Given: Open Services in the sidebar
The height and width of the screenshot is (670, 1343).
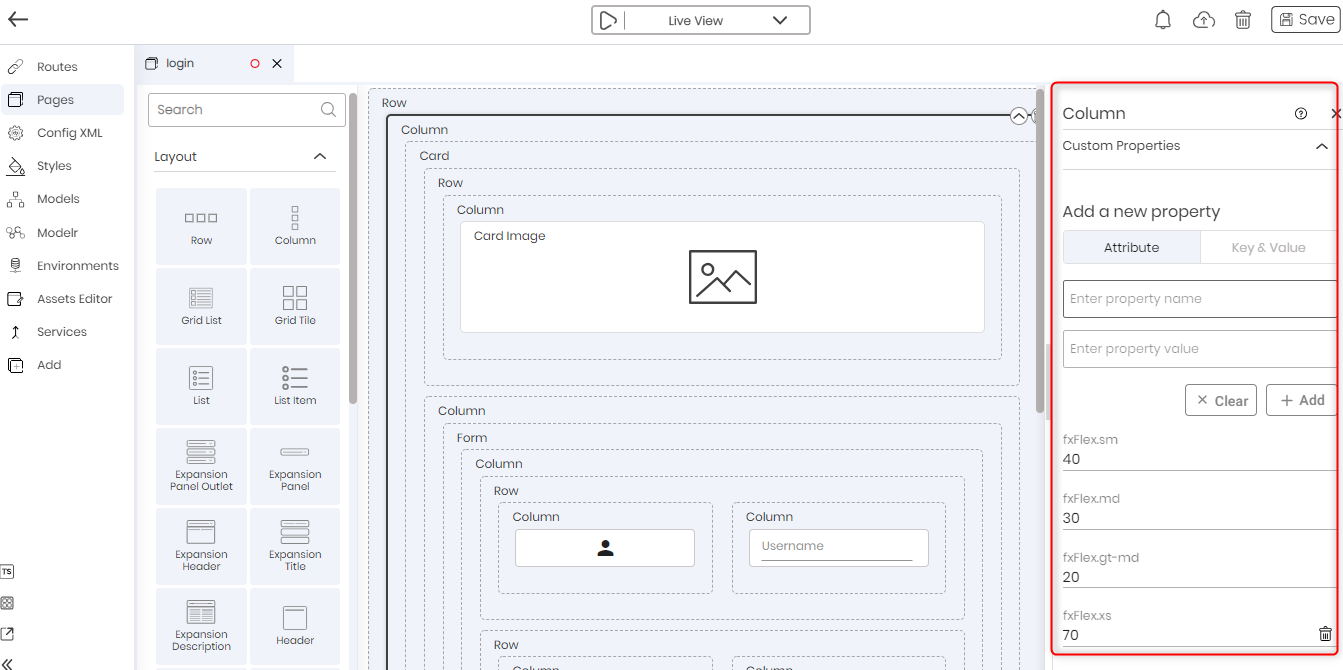Looking at the screenshot, I should click(x=62, y=332).
